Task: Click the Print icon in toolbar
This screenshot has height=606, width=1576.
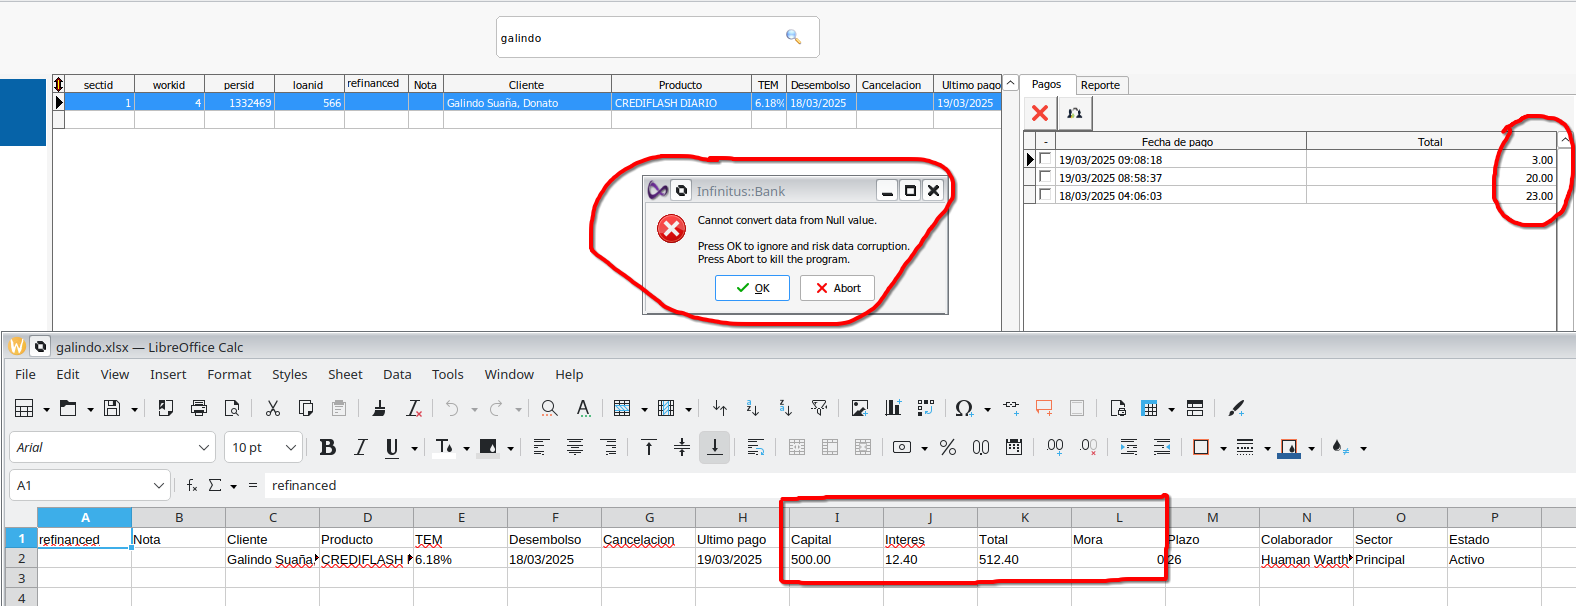Action: [199, 408]
